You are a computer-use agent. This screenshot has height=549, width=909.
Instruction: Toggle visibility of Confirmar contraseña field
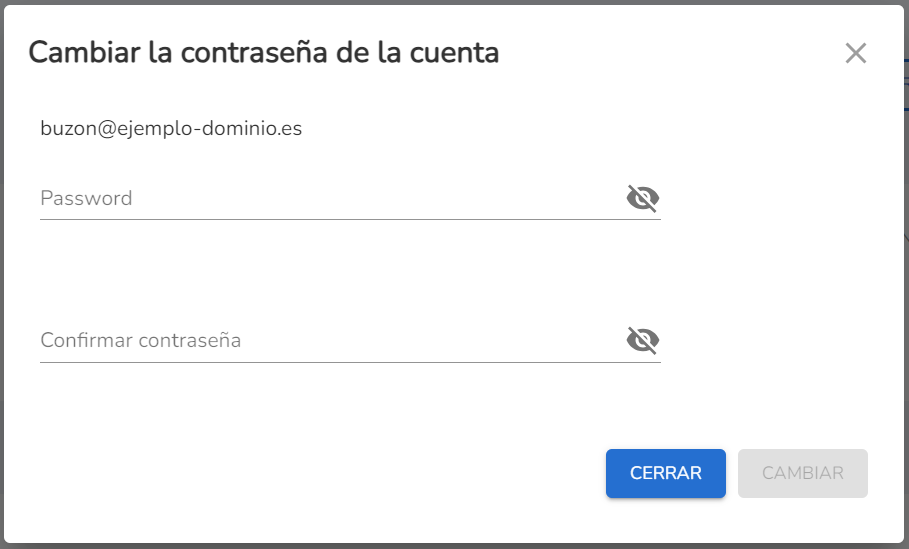pos(642,340)
